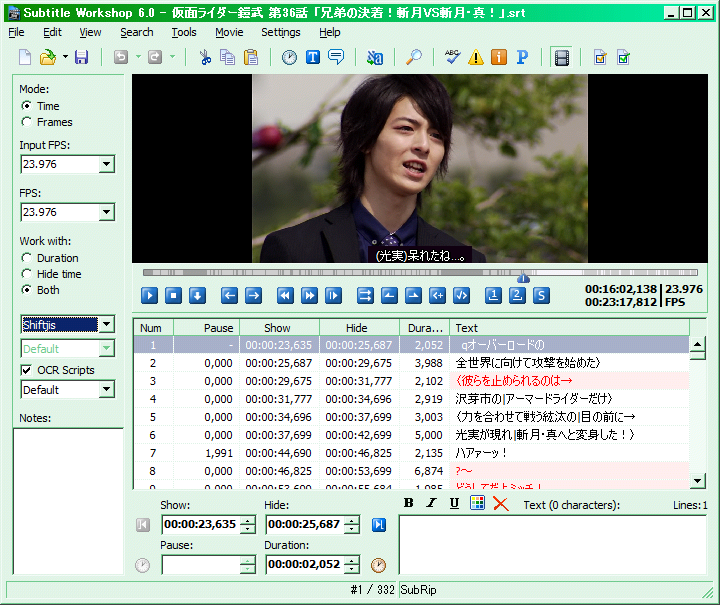
Task: Sort by the Show column header
Action: [x=279, y=328]
